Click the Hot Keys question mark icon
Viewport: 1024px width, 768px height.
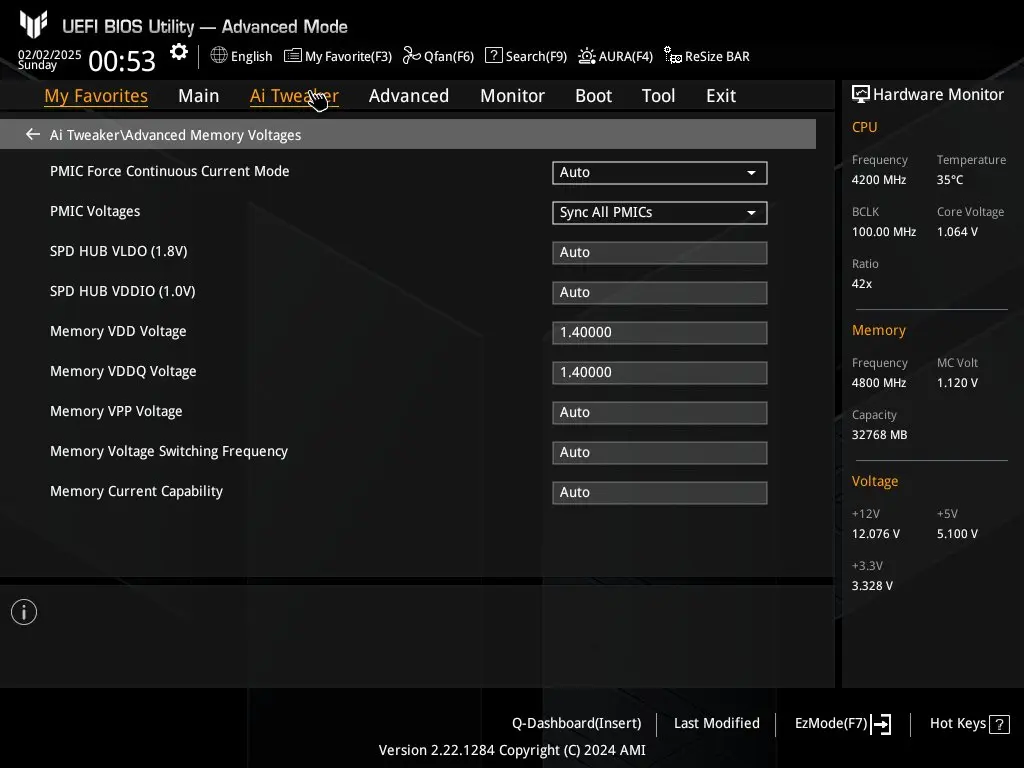tap(999, 724)
